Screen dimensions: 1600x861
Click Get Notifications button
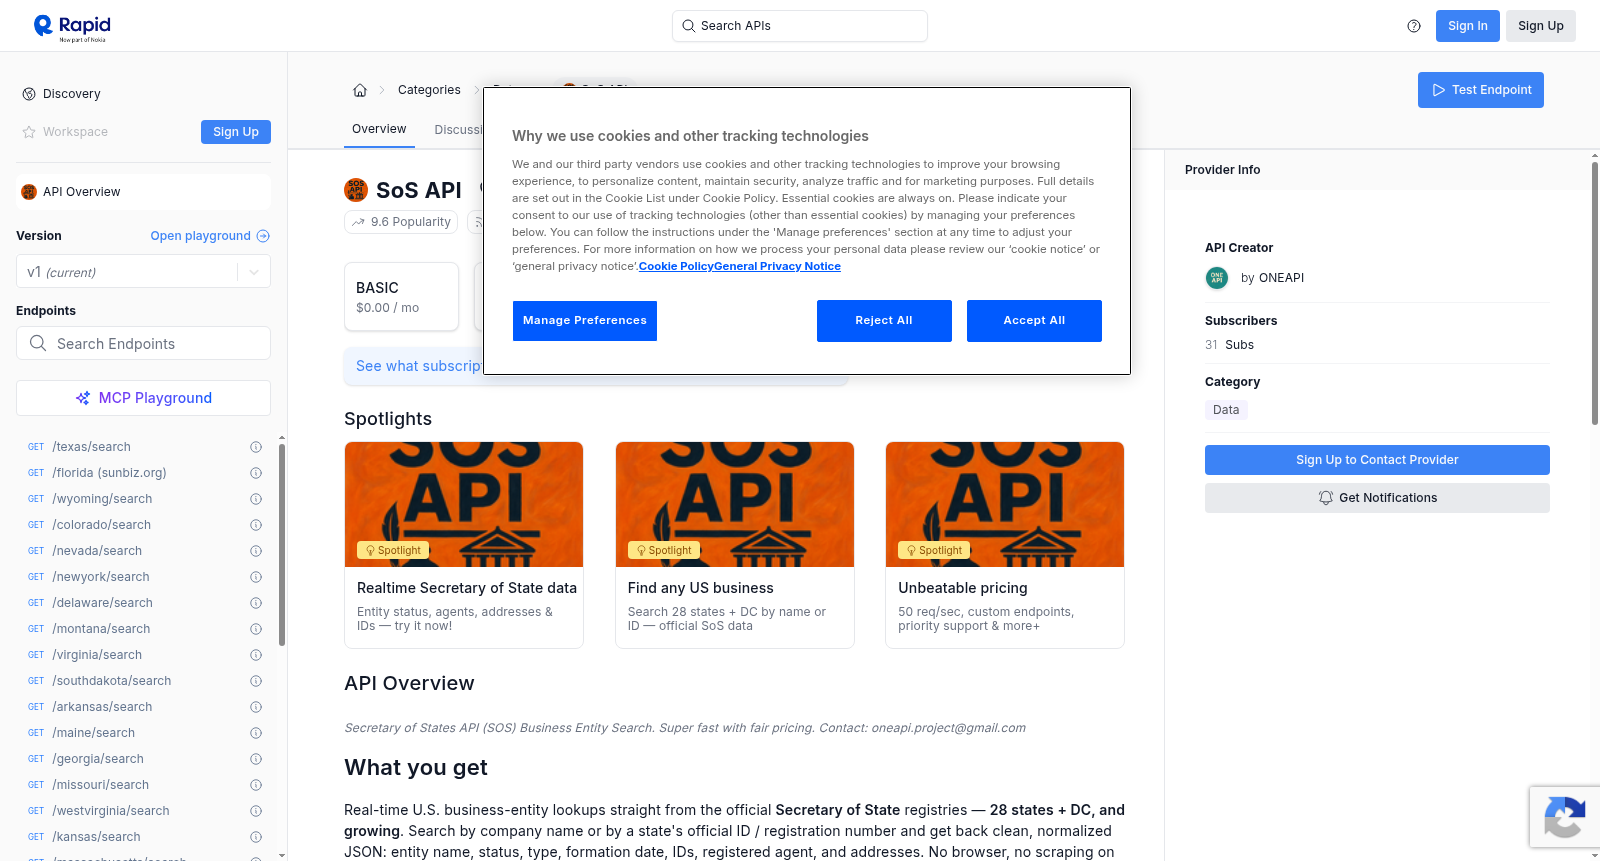click(1377, 498)
